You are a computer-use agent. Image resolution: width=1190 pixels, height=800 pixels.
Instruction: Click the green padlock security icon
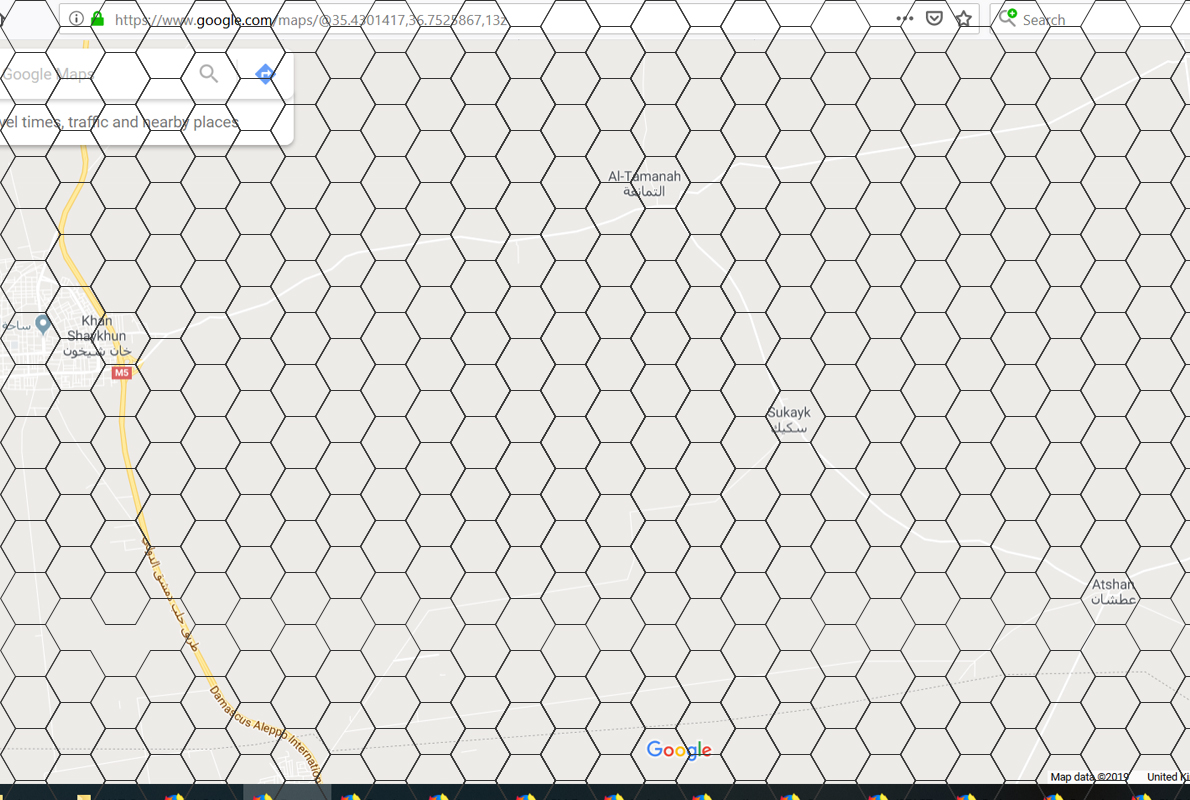click(x=97, y=18)
